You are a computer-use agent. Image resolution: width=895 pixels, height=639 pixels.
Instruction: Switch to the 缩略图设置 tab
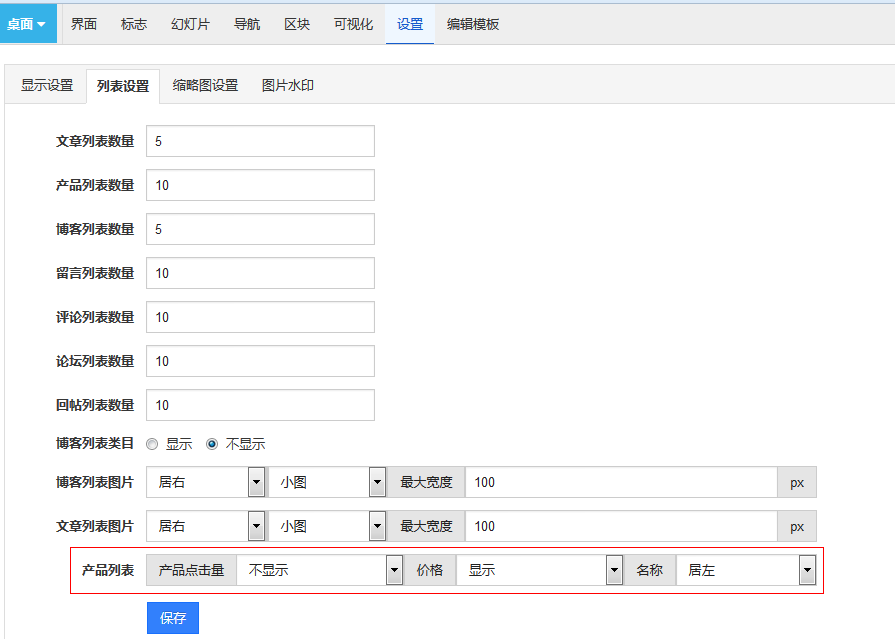click(205, 86)
